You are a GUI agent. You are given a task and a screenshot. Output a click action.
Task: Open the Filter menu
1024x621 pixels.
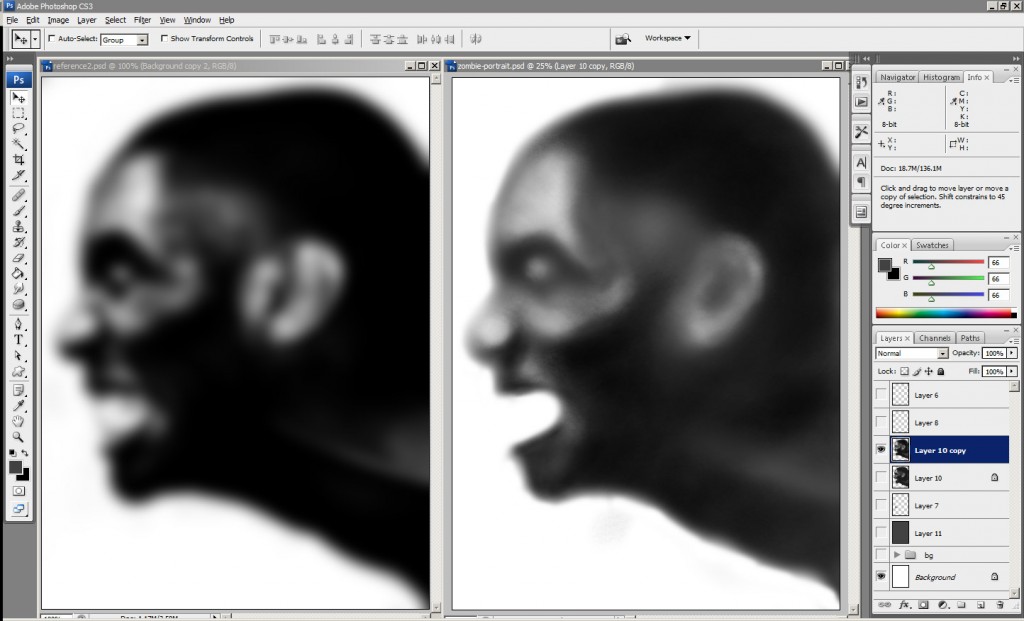coord(142,20)
